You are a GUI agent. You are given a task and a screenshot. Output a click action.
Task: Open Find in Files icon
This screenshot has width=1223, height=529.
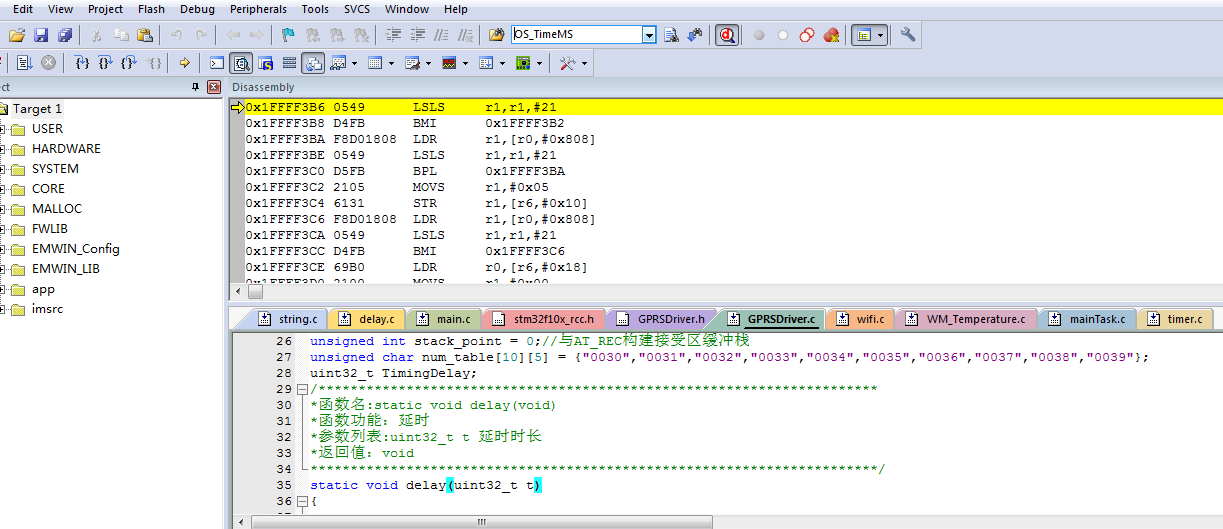coord(496,35)
